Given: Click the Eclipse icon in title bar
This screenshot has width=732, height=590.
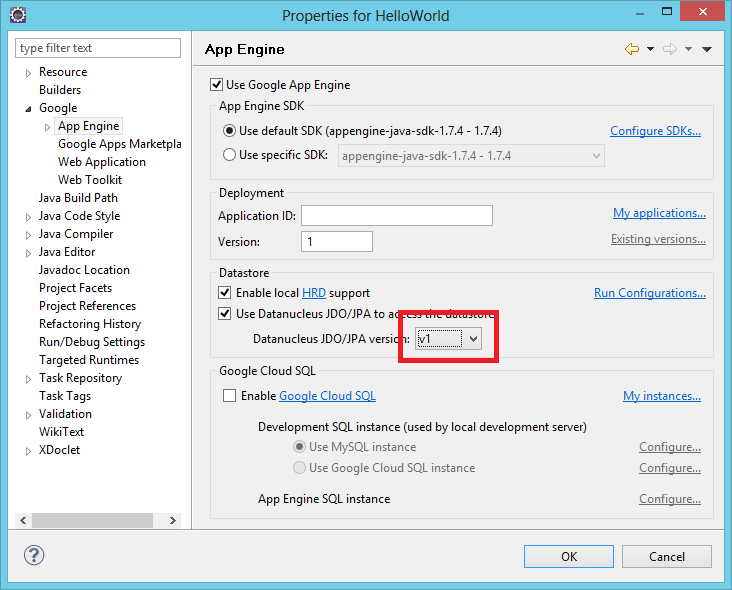Looking at the screenshot, I should click(x=18, y=15).
